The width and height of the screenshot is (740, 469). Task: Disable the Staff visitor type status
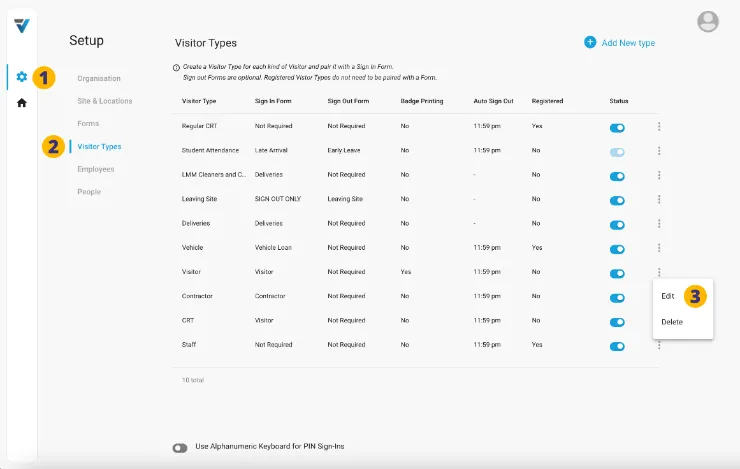coord(617,346)
